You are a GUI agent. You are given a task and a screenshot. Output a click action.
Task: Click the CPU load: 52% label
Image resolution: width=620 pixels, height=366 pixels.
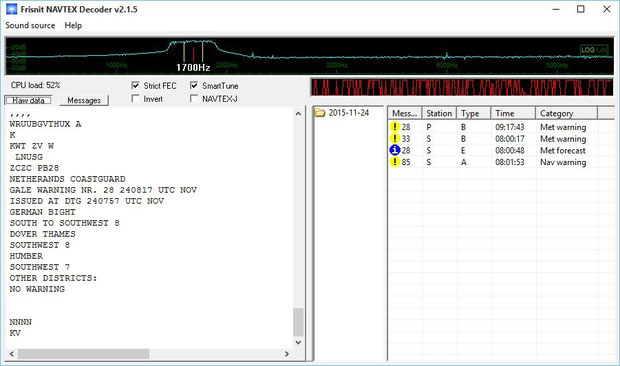(36, 85)
